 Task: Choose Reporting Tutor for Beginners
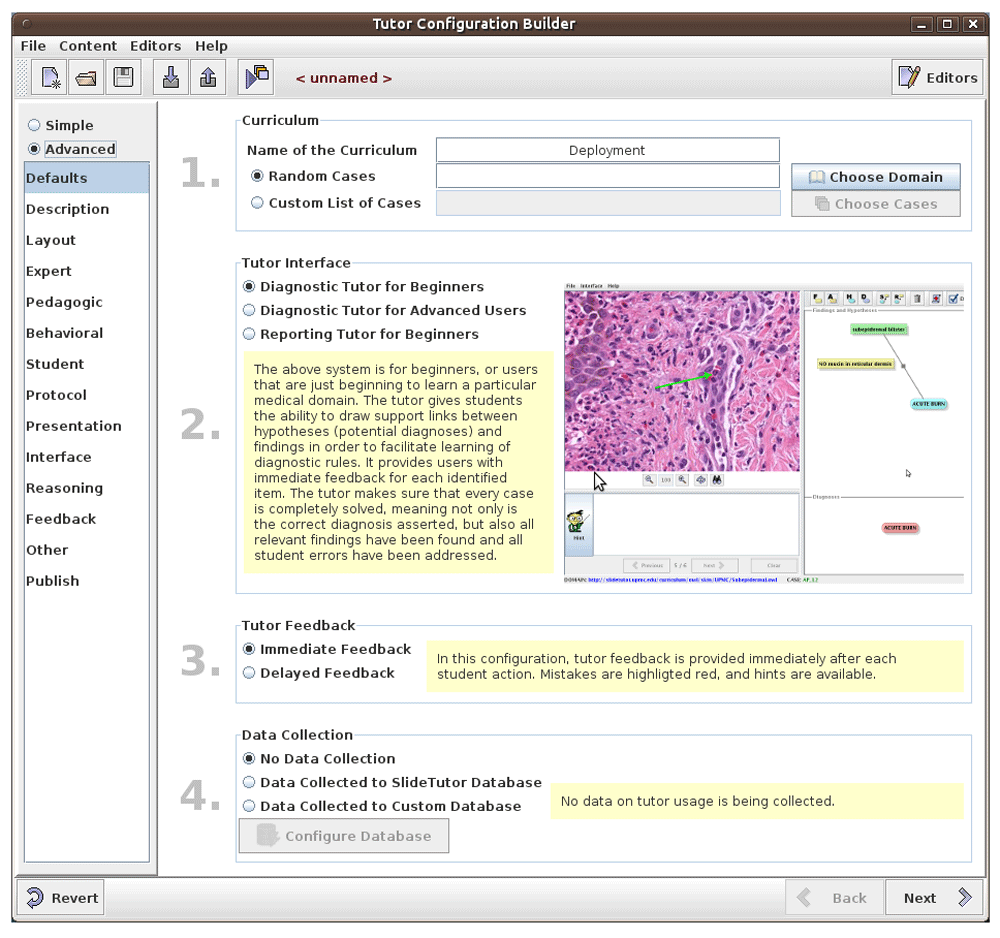pyautogui.click(x=360, y=334)
